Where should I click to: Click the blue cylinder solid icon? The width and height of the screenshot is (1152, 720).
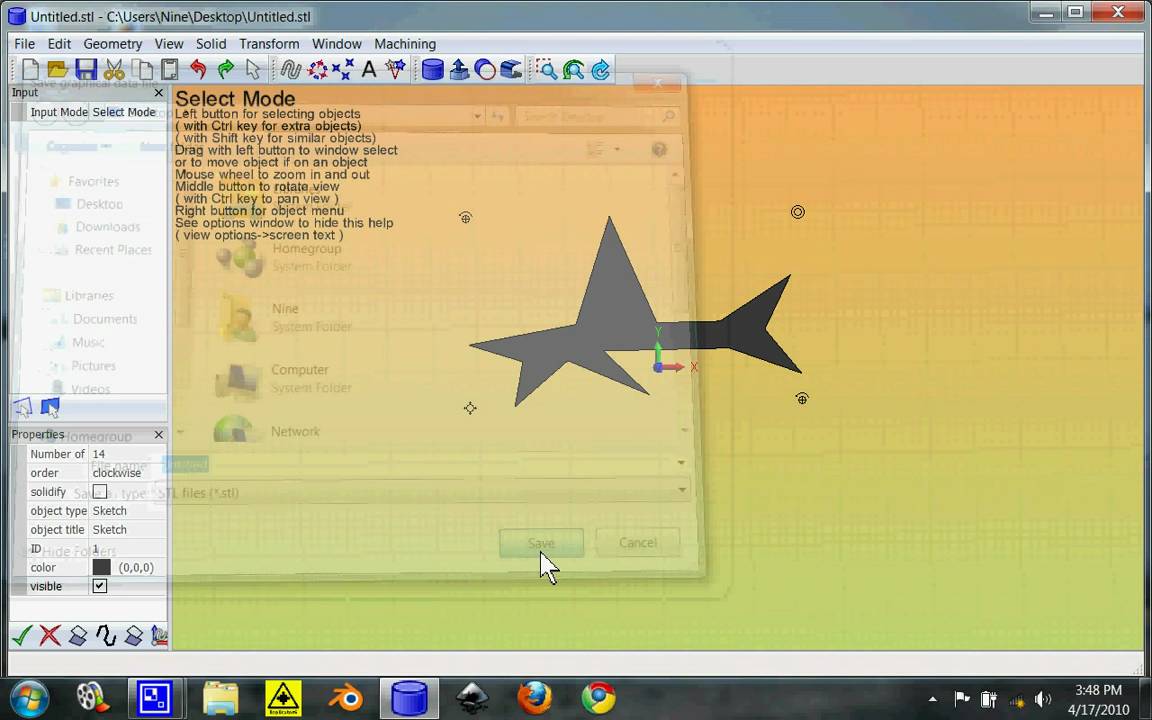click(433, 70)
